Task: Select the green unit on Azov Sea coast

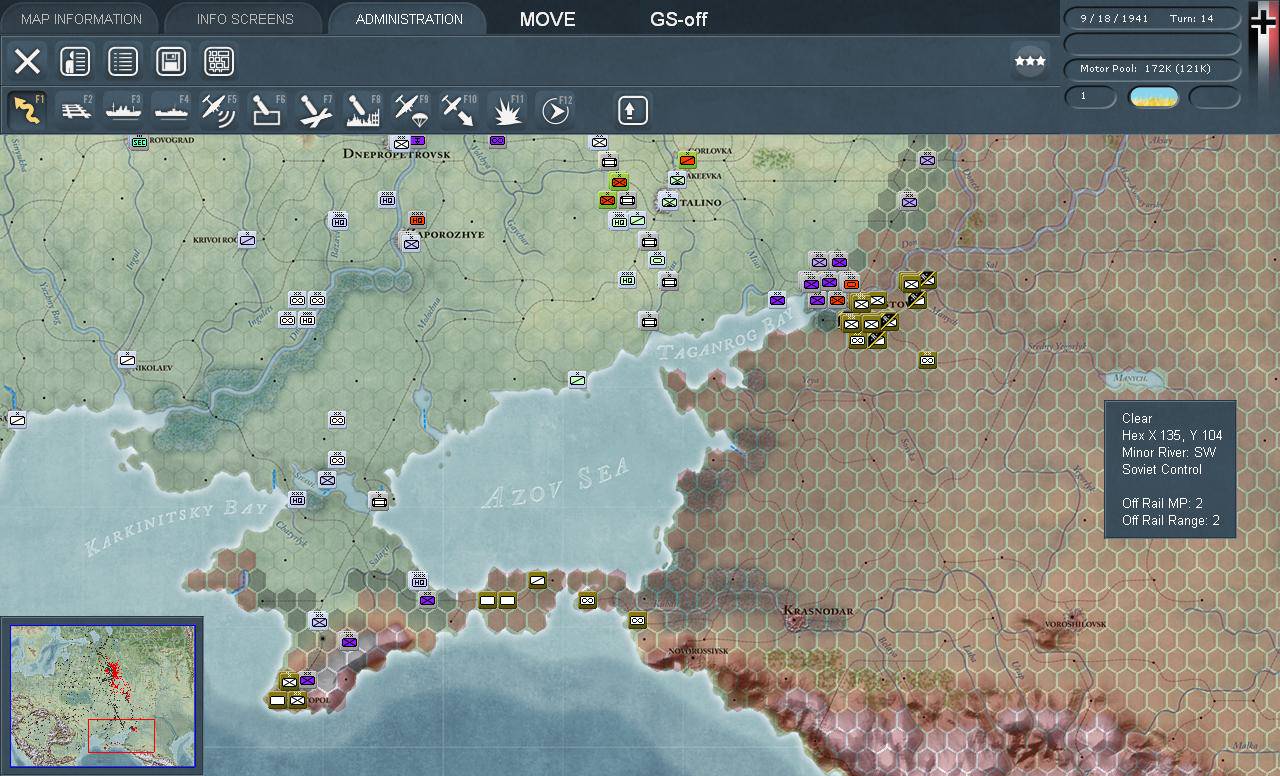Action: coord(577,379)
